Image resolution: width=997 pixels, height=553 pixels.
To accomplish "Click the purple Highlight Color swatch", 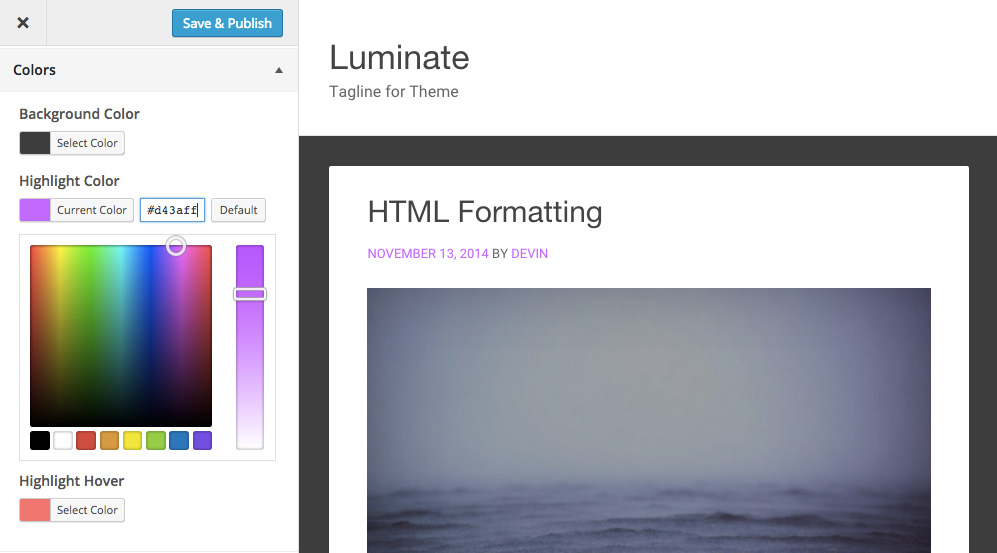I will click(35, 210).
